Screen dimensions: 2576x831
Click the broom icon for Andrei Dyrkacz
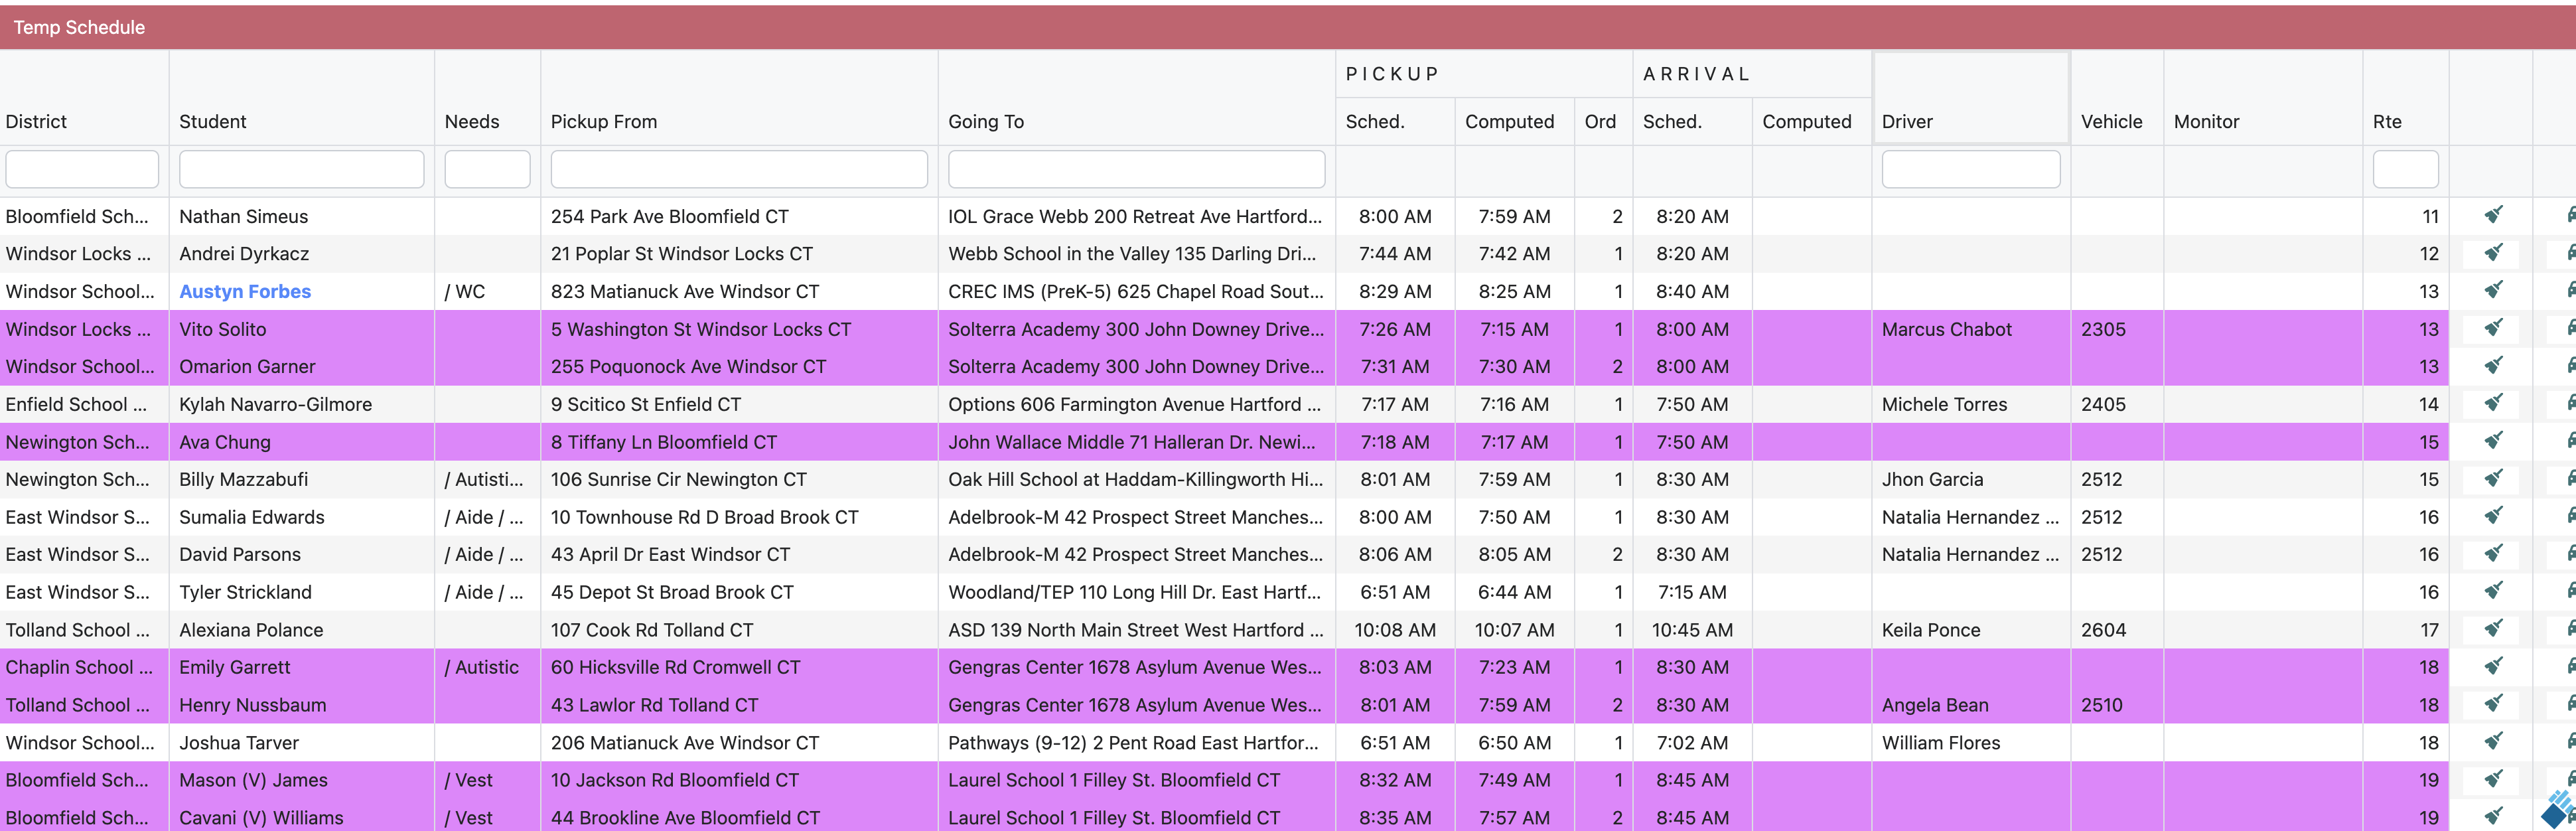pyautogui.click(x=2494, y=253)
